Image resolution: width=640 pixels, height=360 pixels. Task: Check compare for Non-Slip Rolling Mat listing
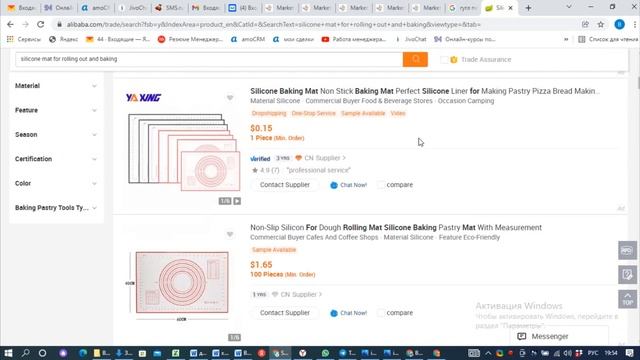point(381,313)
